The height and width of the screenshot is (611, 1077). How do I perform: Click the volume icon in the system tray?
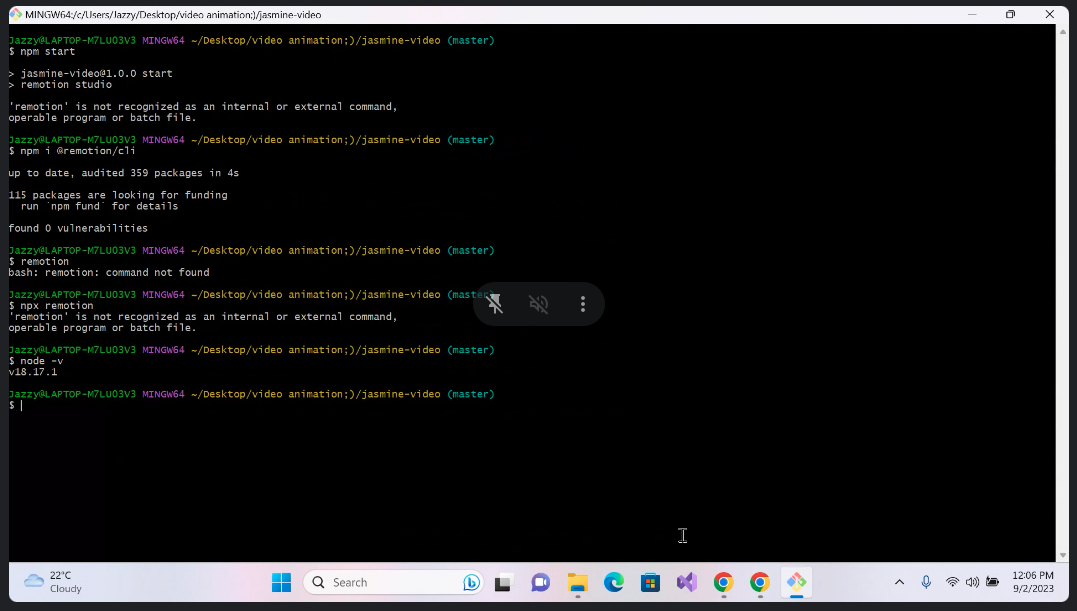coord(972,582)
